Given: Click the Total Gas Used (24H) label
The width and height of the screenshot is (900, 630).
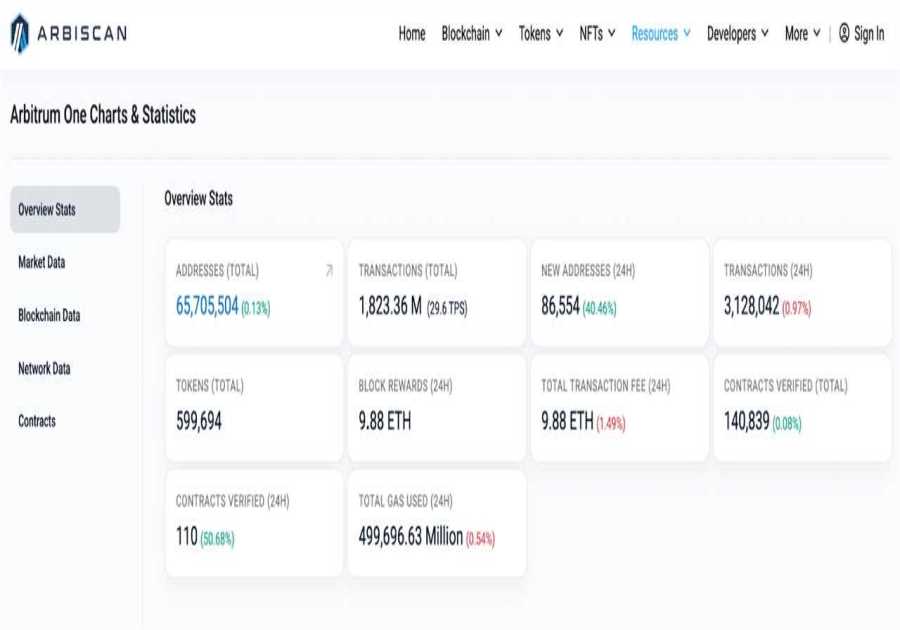Looking at the screenshot, I should pyautogui.click(x=405, y=501).
